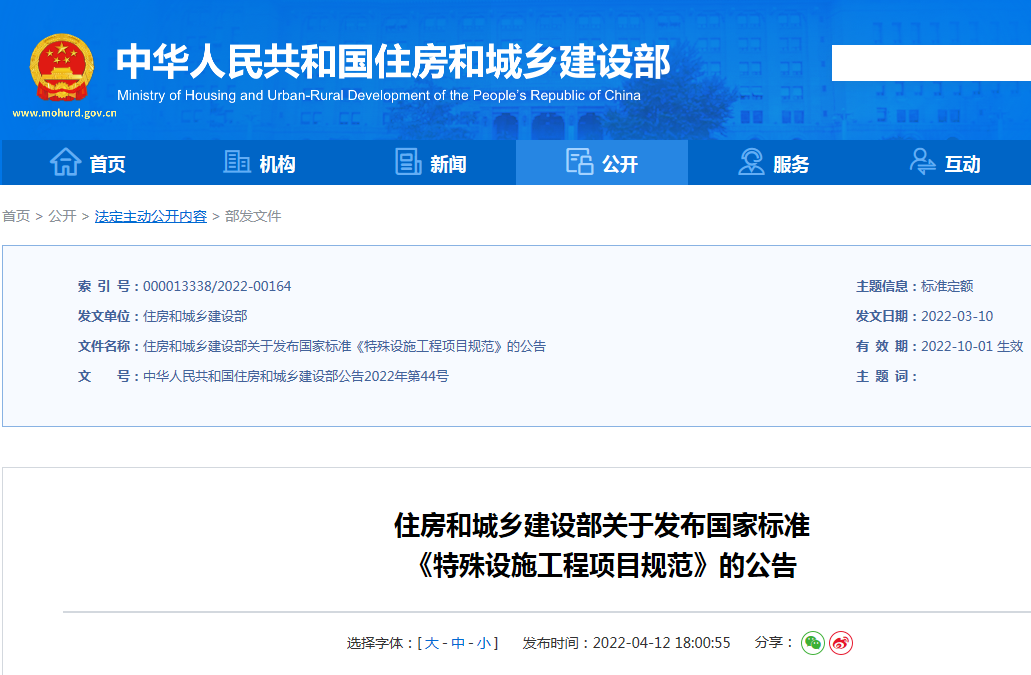Click the interaction icon beside 互动
The height and width of the screenshot is (675, 1031).
coord(923,162)
